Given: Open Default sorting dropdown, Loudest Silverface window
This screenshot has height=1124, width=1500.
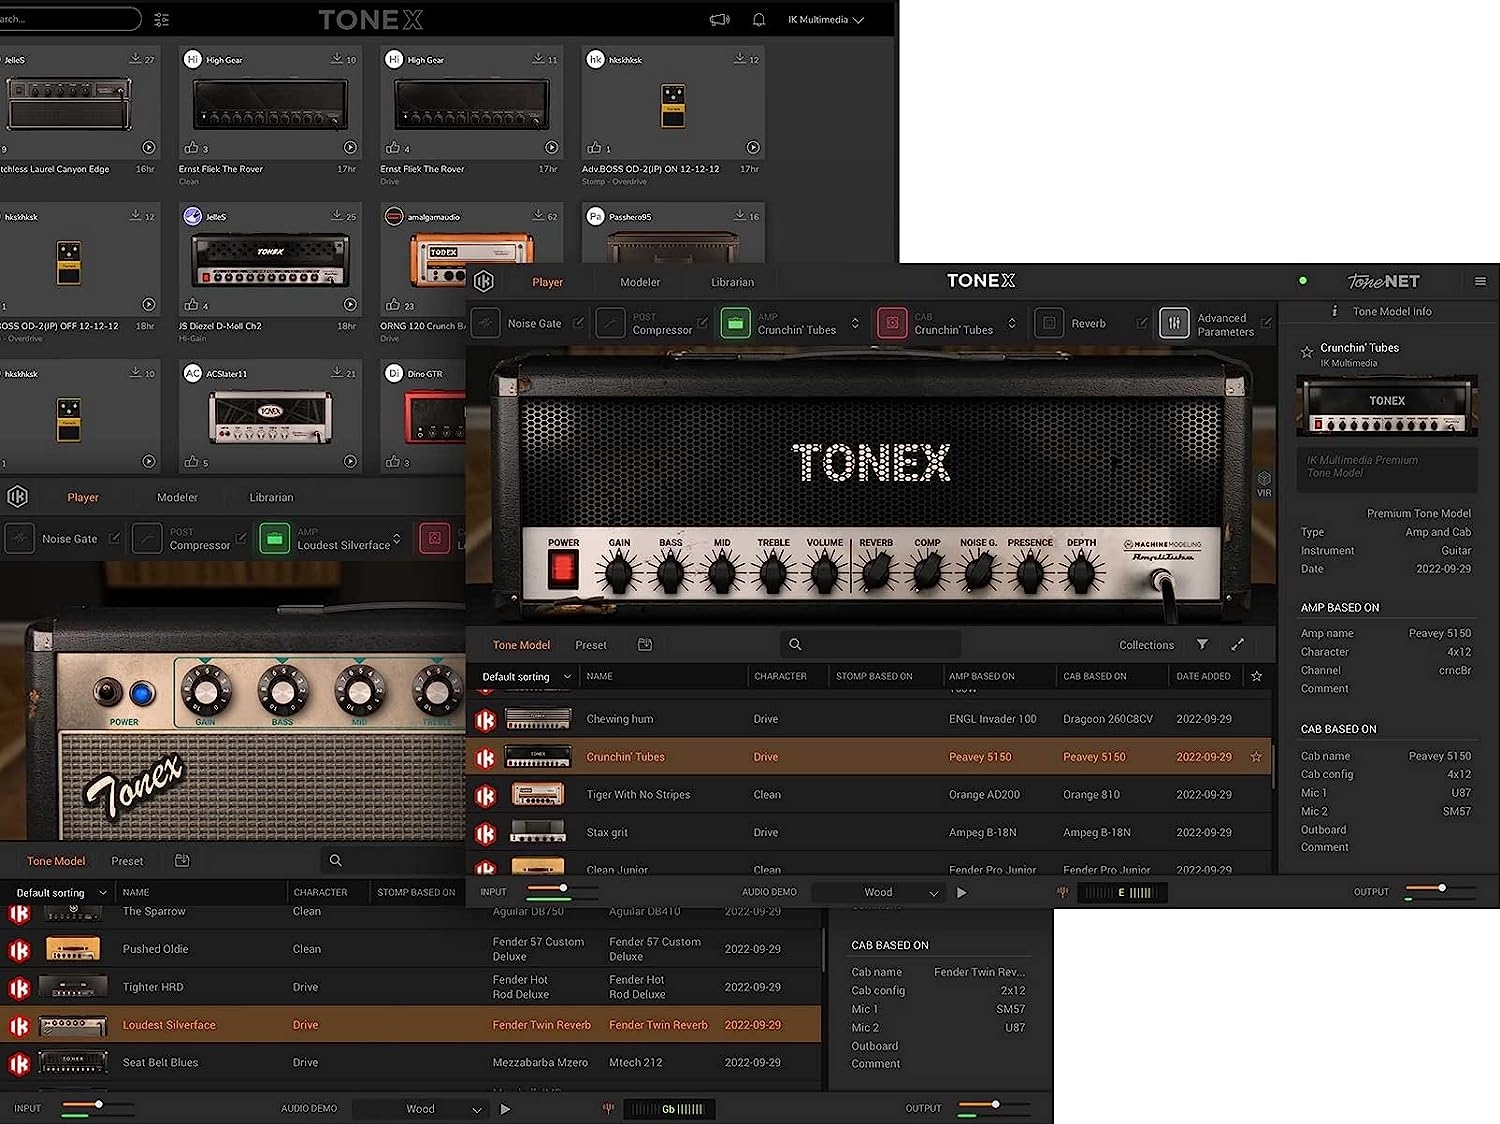Looking at the screenshot, I should pos(61,893).
